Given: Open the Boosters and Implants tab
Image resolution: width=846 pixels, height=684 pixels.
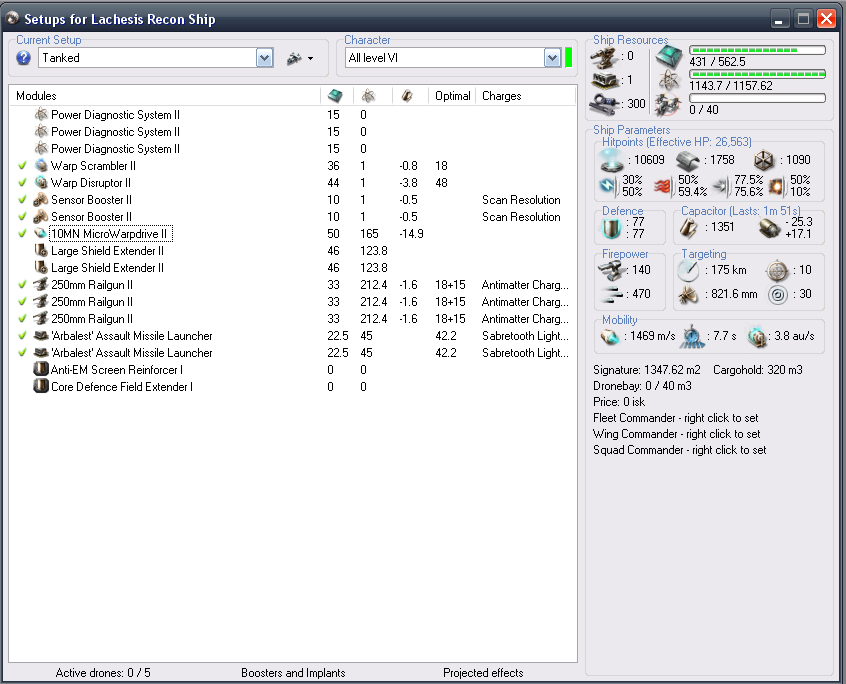Looking at the screenshot, I should [x=294, y=673].
